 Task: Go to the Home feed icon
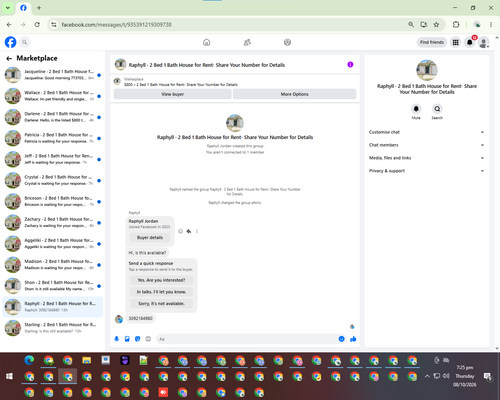click(206, 42)
